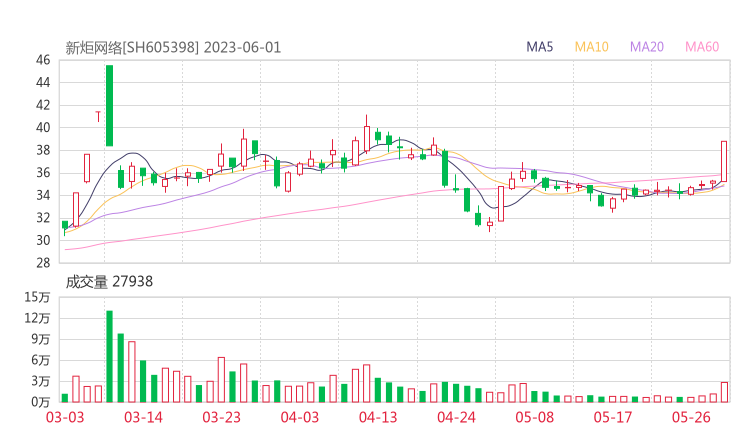Click the MA10 legend label
This screenshot has width=740, height=440.
(591, 47)
